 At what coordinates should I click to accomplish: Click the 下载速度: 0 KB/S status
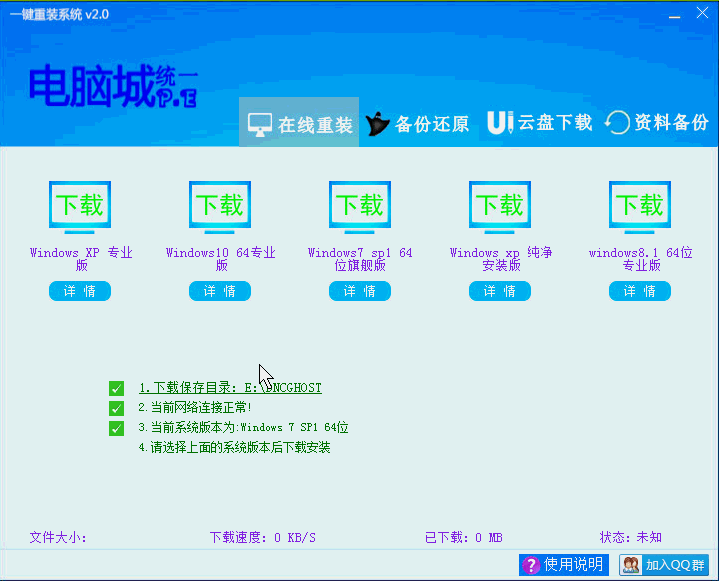pos(263,537)
